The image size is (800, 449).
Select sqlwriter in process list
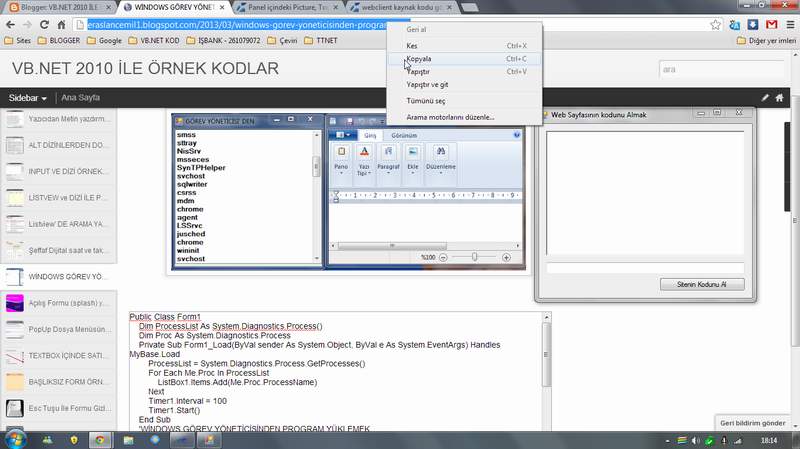[192, 184]
